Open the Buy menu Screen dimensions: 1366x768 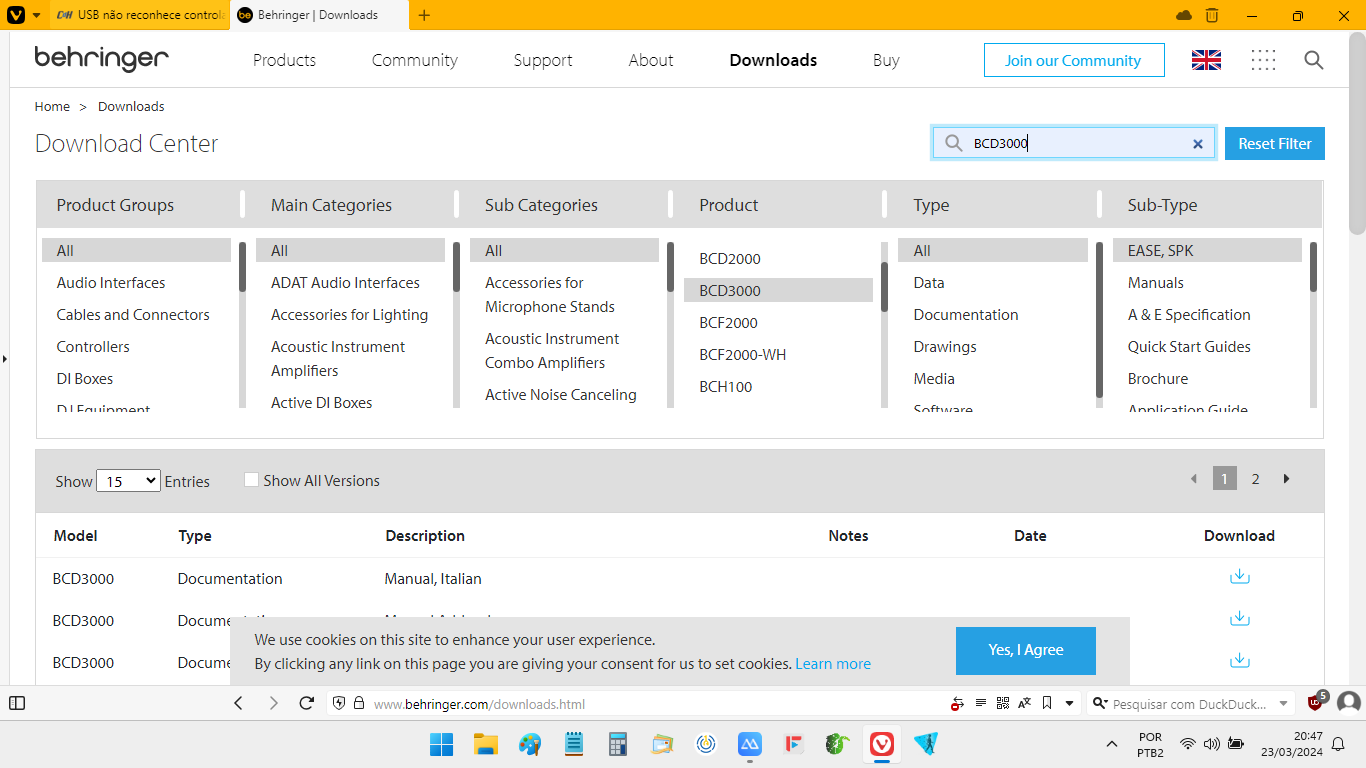tap(886, 60)
